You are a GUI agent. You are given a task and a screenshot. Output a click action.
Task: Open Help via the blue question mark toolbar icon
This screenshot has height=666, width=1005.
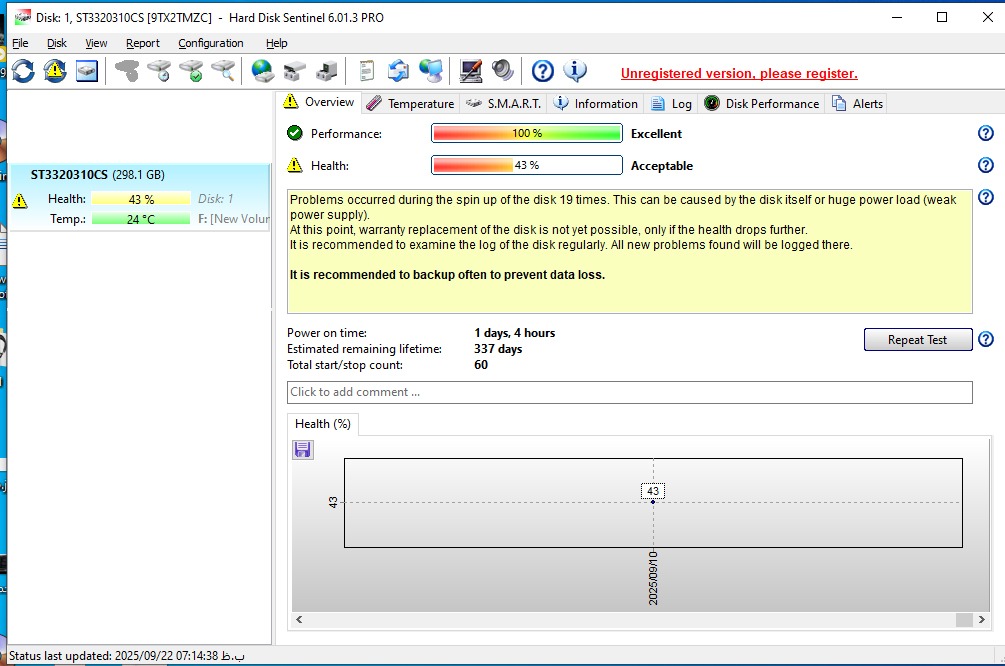point(542,71)
